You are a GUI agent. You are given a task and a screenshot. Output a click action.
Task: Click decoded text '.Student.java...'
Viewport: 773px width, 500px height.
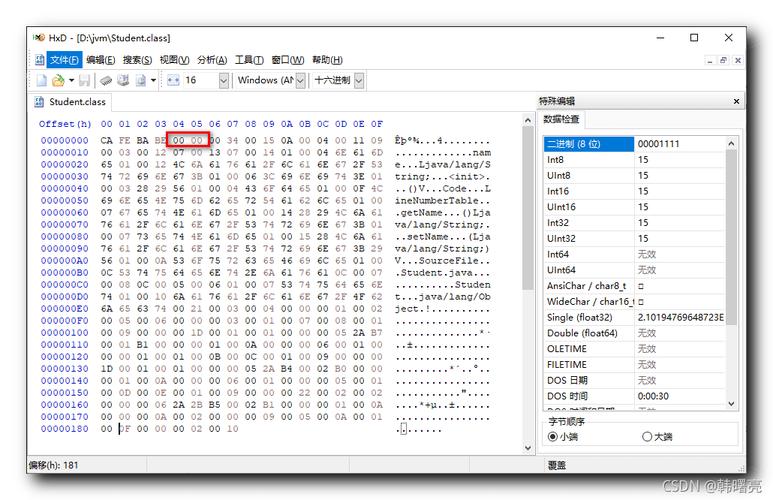tap(443, 273)
